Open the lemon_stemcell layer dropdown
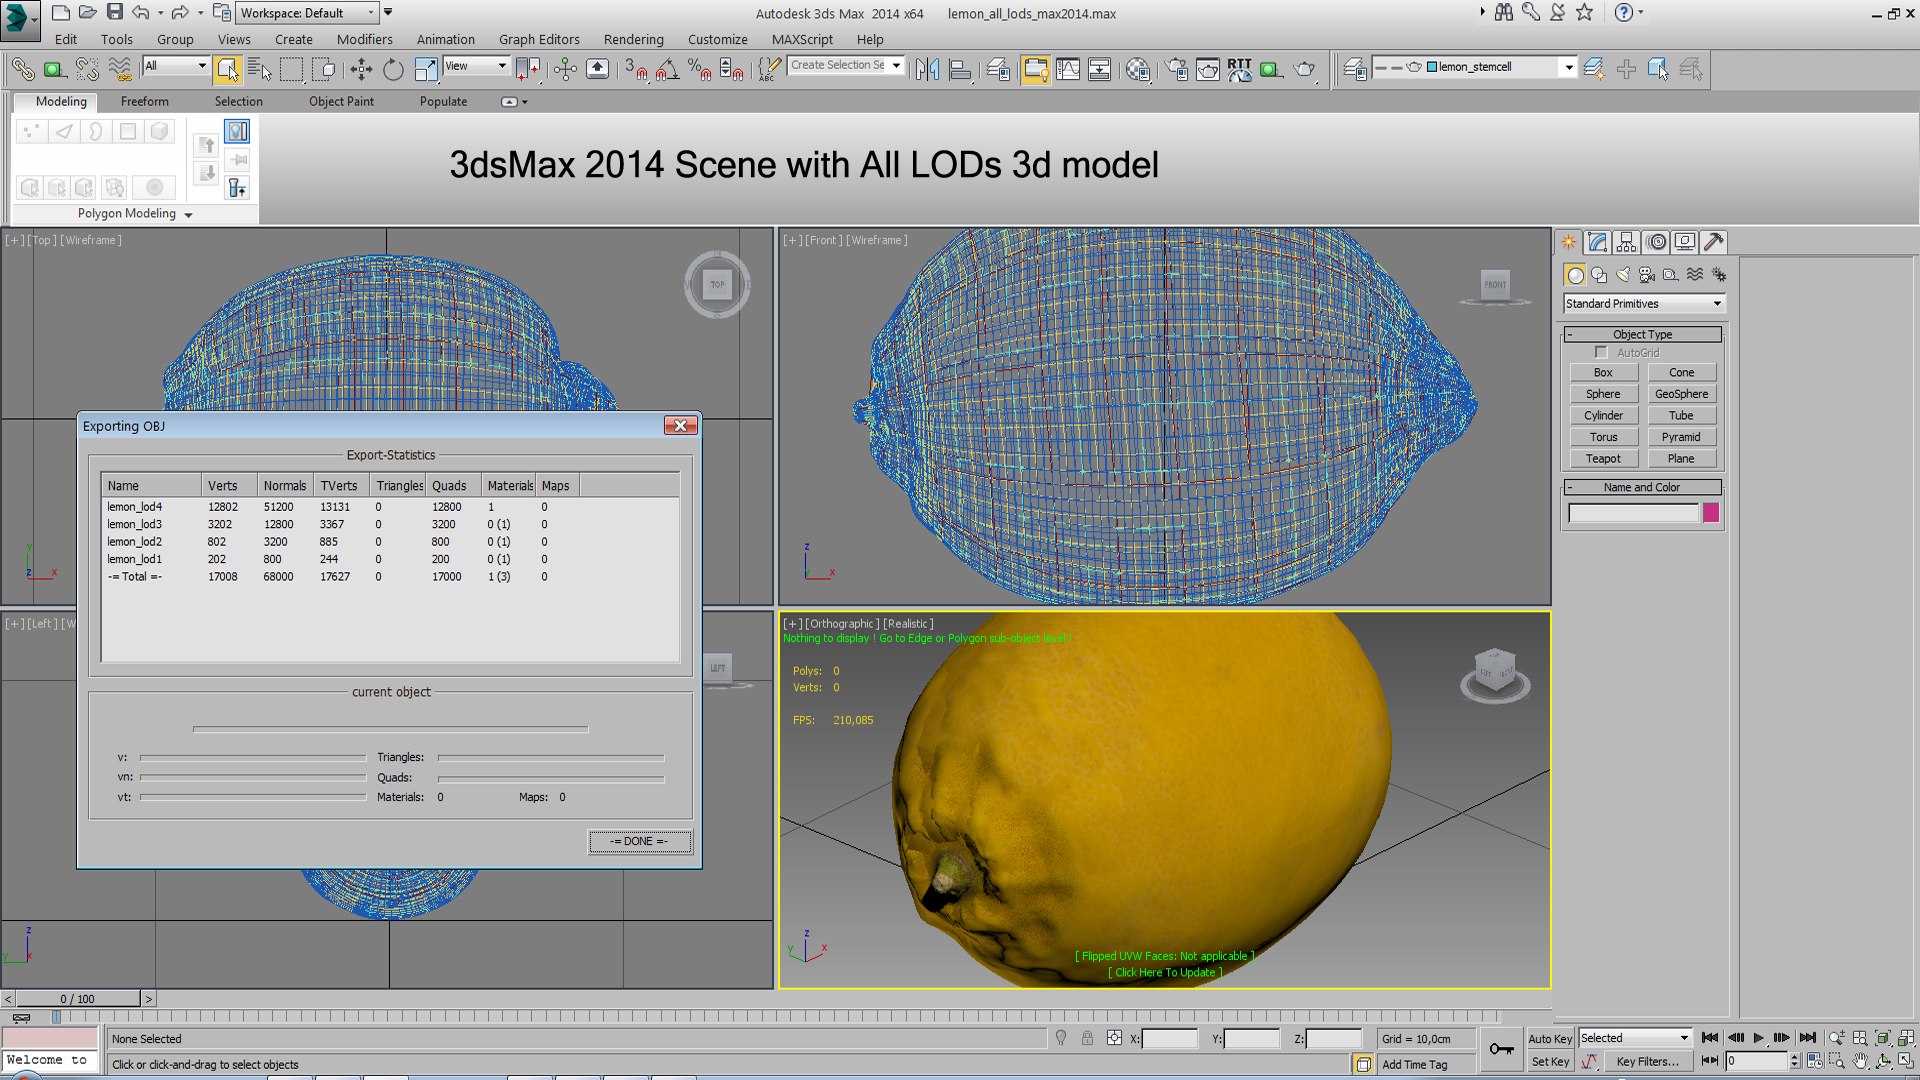 point(1473,67)
